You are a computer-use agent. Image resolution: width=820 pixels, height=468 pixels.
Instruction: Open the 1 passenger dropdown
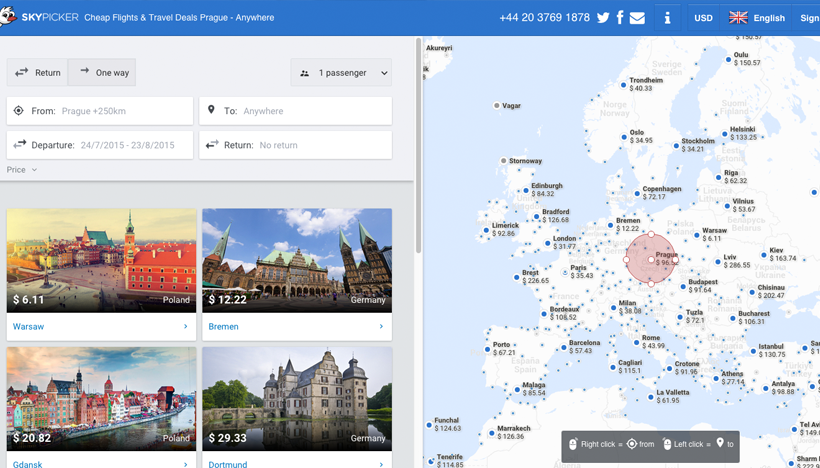(342, 73)
